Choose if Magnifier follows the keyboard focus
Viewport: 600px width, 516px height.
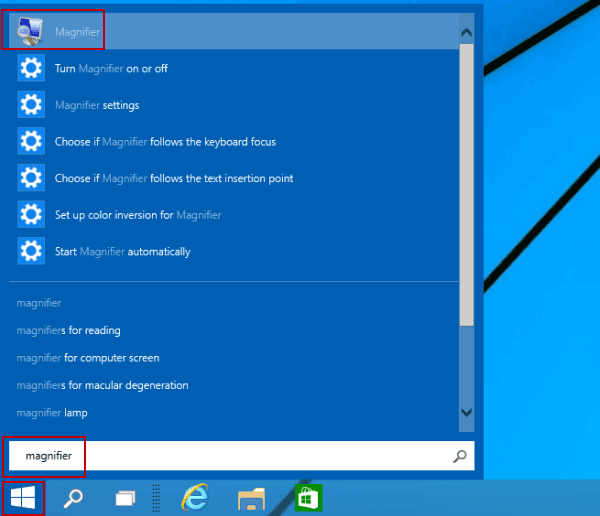165,142
